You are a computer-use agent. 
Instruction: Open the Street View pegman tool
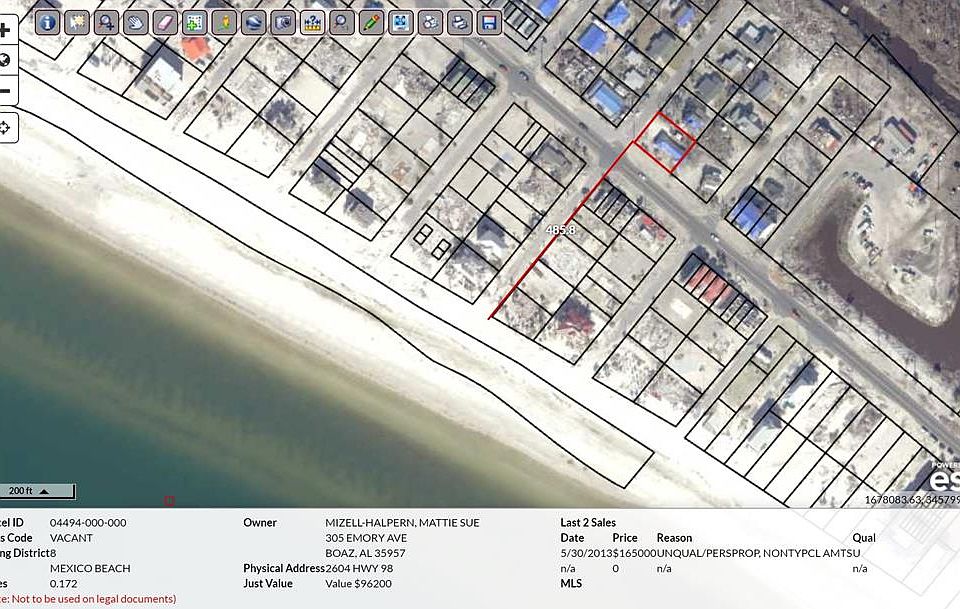224,23
